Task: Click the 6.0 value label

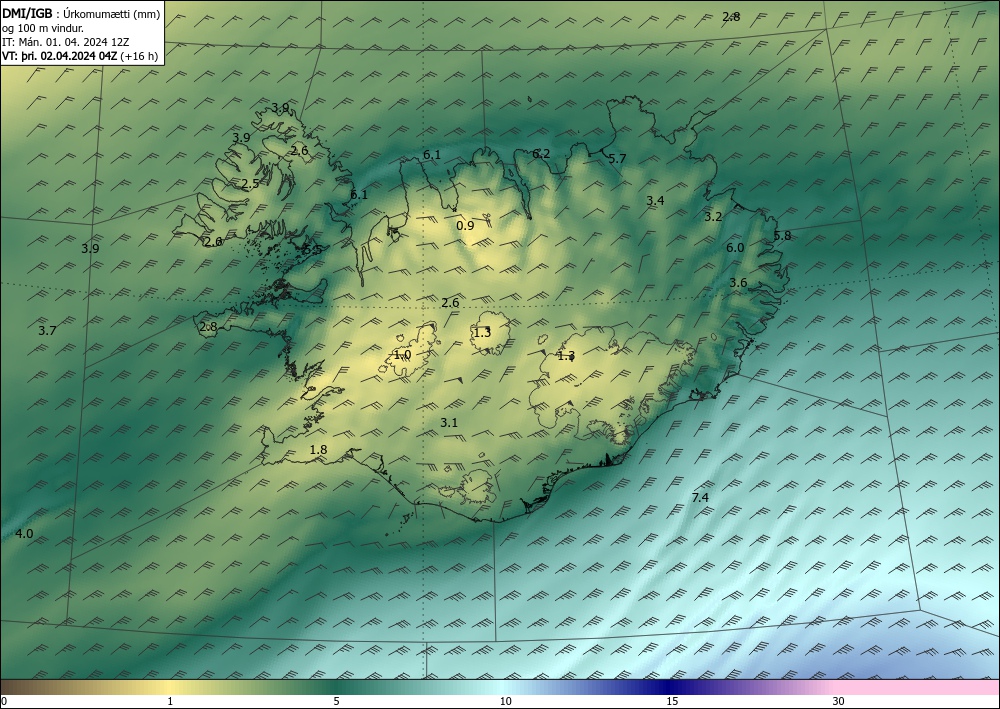Action: pos(735,248)
